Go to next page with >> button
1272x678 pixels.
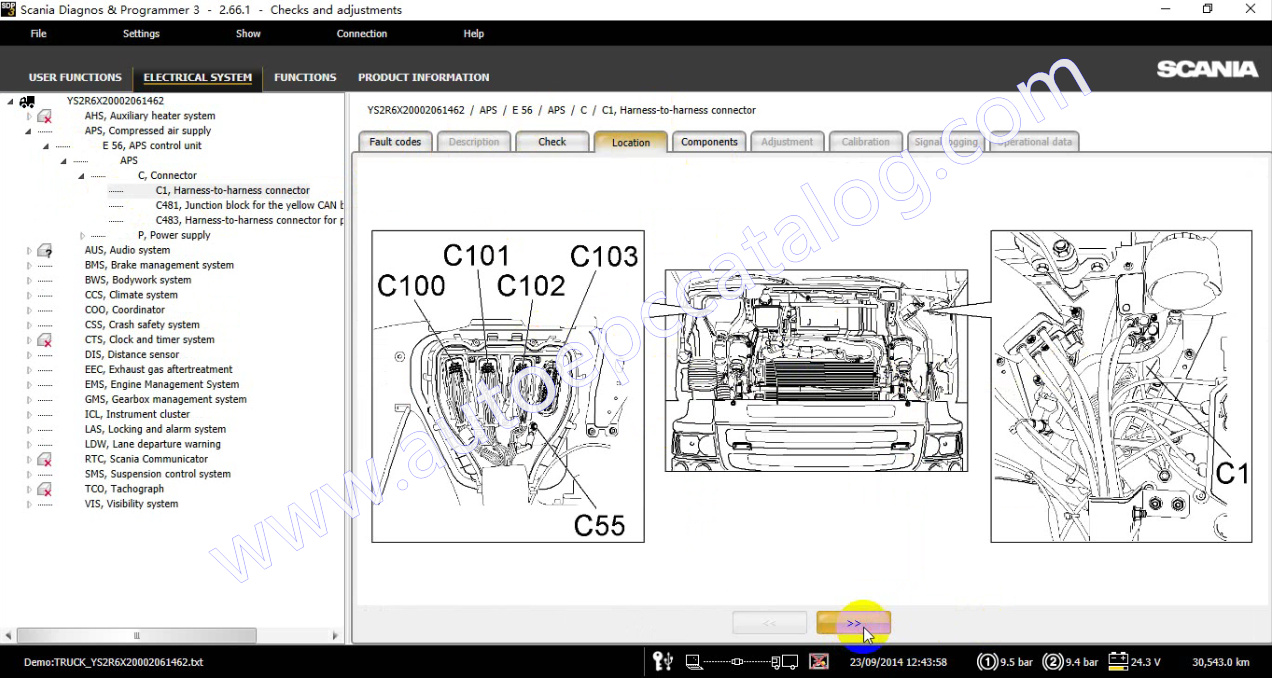pos(853,623)
